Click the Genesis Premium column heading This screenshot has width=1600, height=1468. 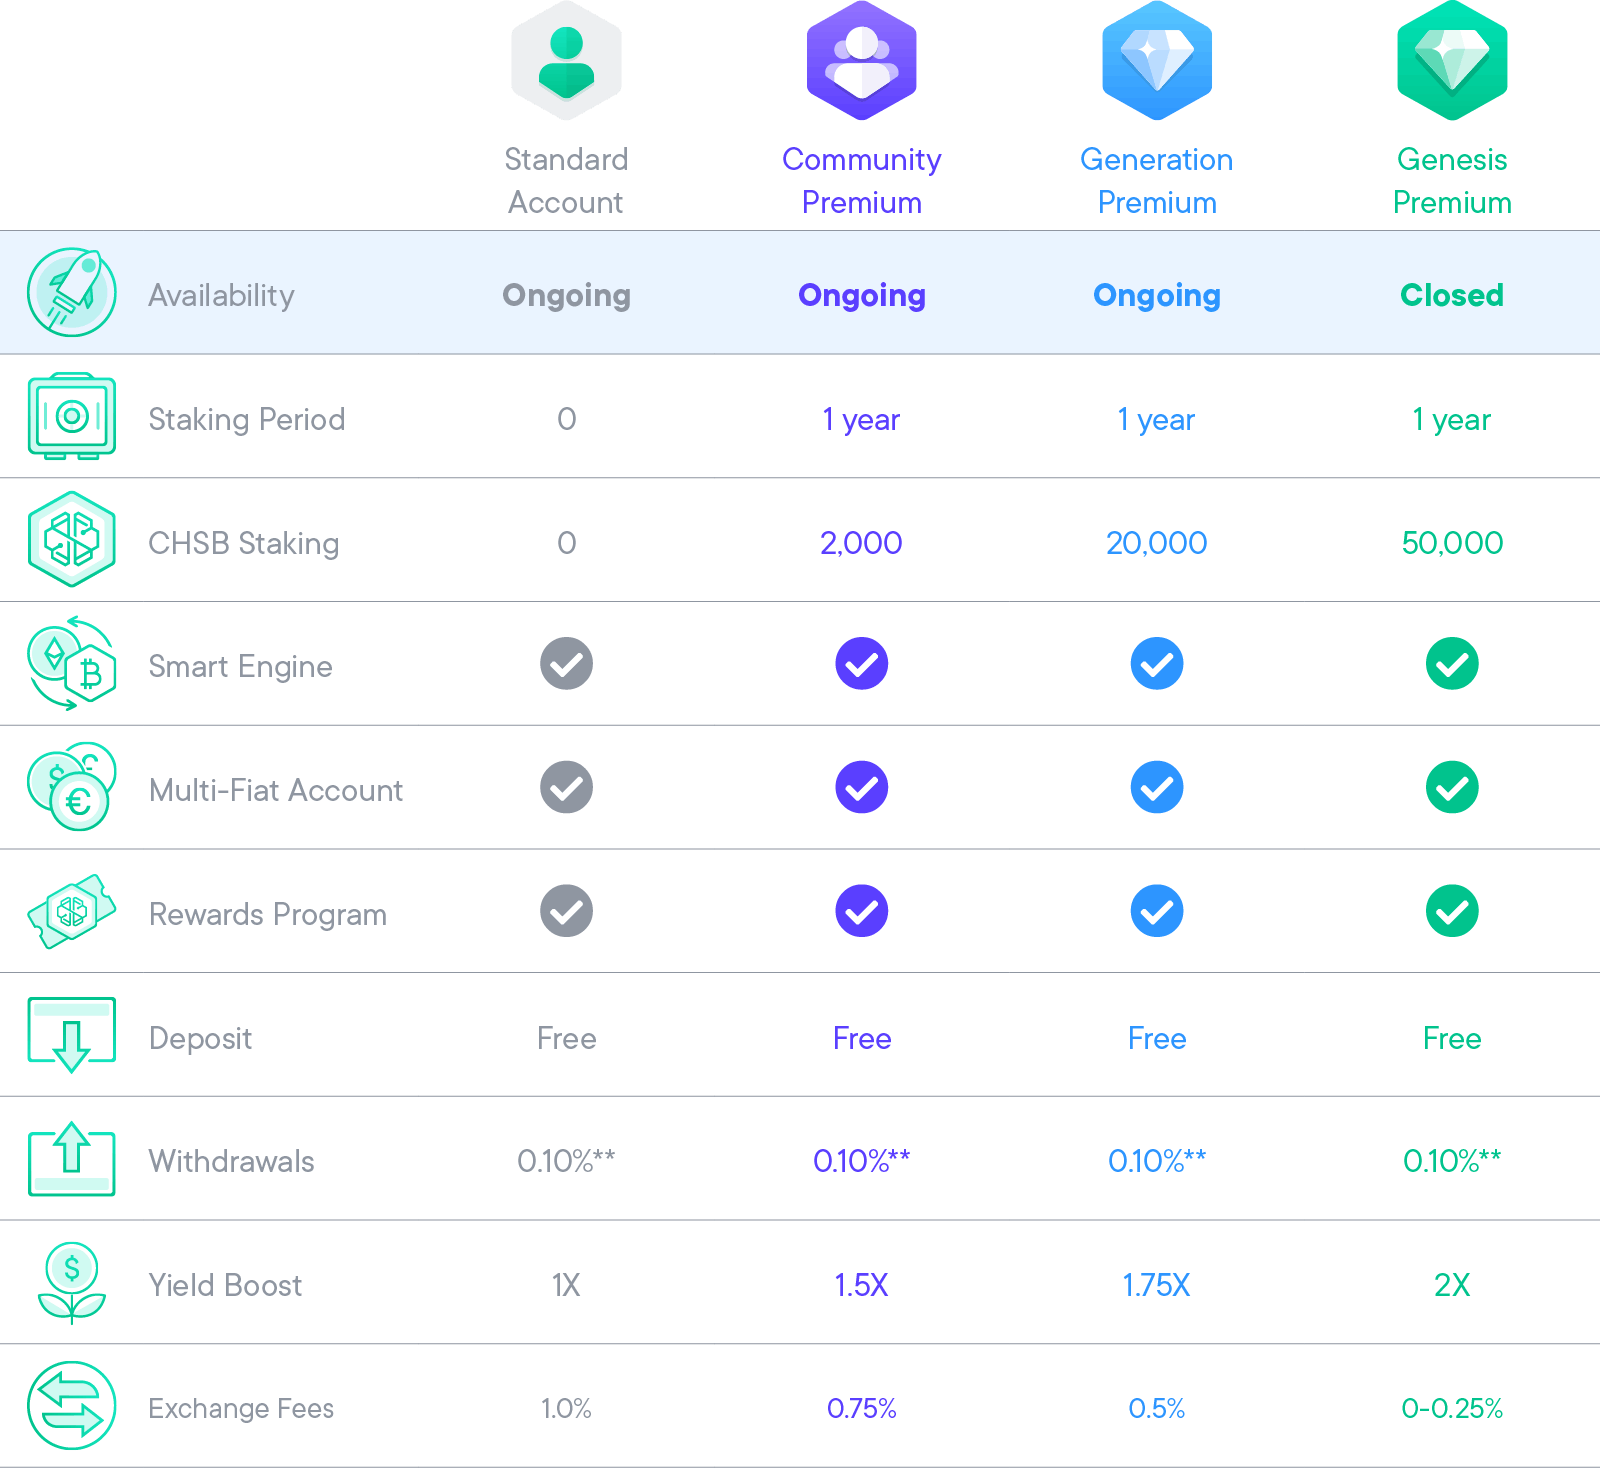point(1452,181)
